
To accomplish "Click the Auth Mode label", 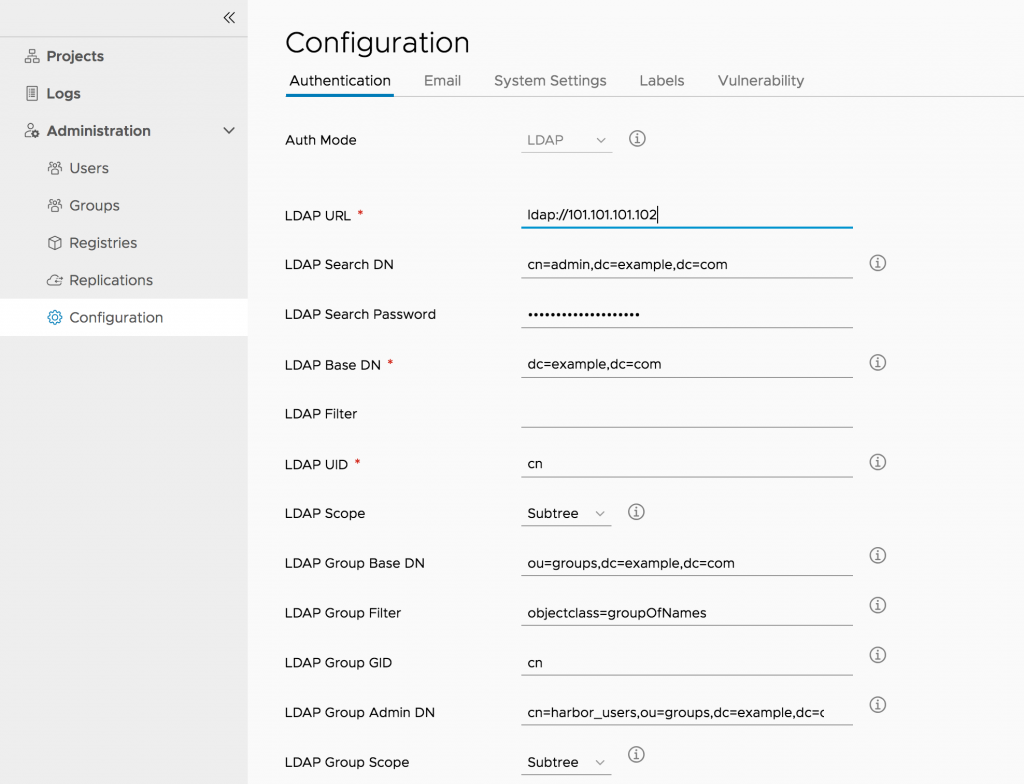I will click(x=321, y=140).
